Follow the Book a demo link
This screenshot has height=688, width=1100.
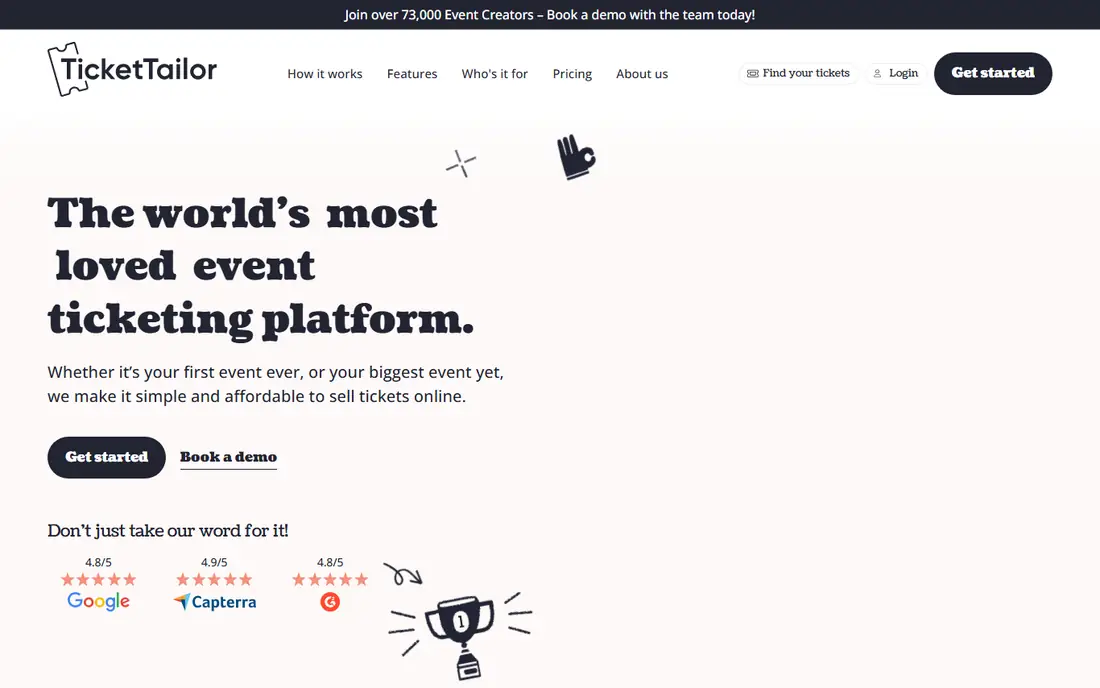228,457
